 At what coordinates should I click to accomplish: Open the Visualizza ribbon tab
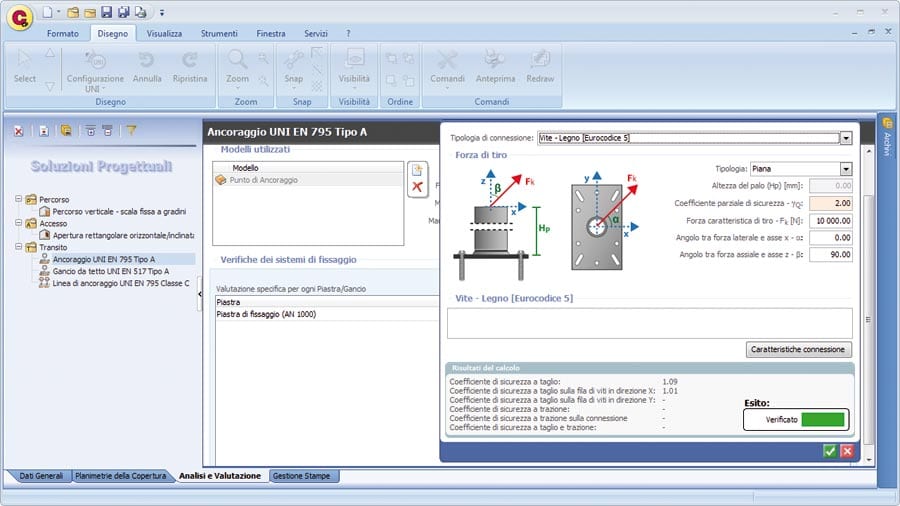(x=164, y=33)
